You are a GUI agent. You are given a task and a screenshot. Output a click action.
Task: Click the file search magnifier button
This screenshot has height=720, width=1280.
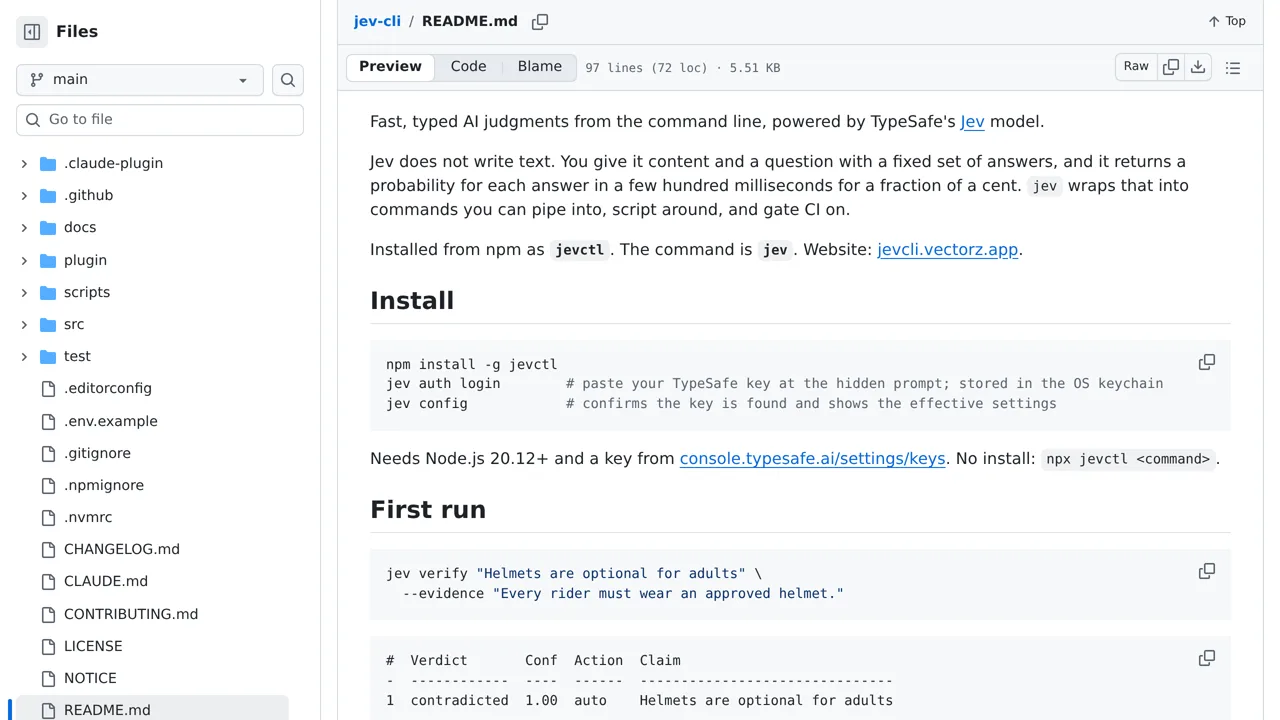(x=288, y=80)
